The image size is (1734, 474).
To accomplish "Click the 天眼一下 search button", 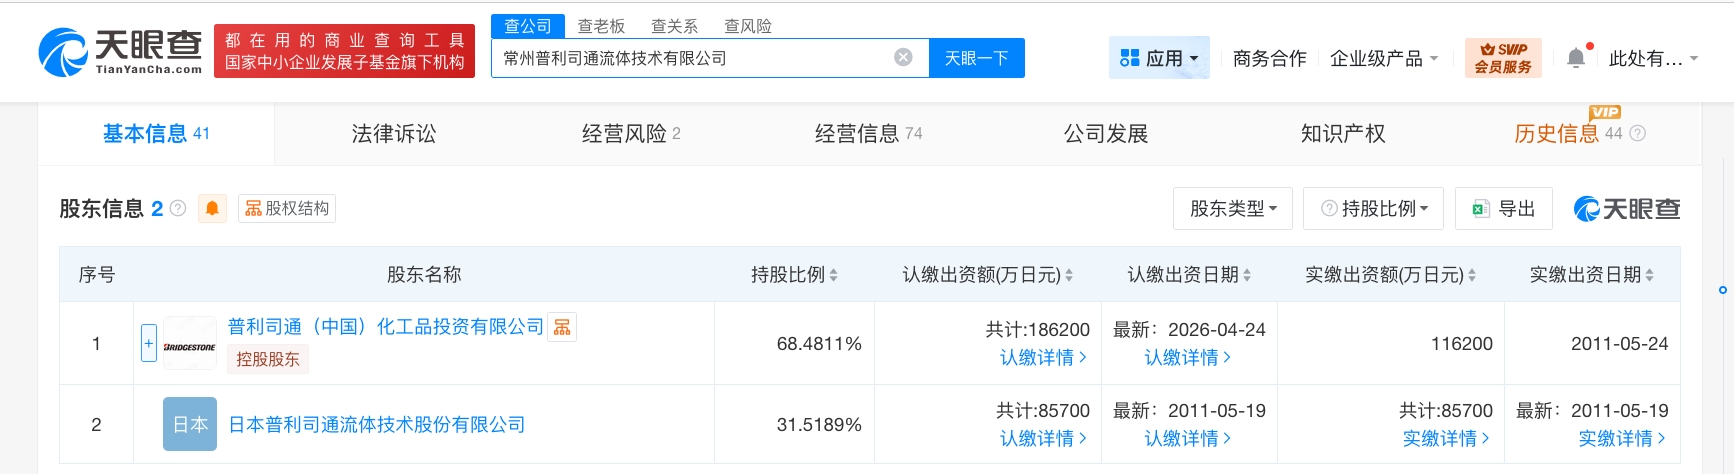I will tap(976, 58).
